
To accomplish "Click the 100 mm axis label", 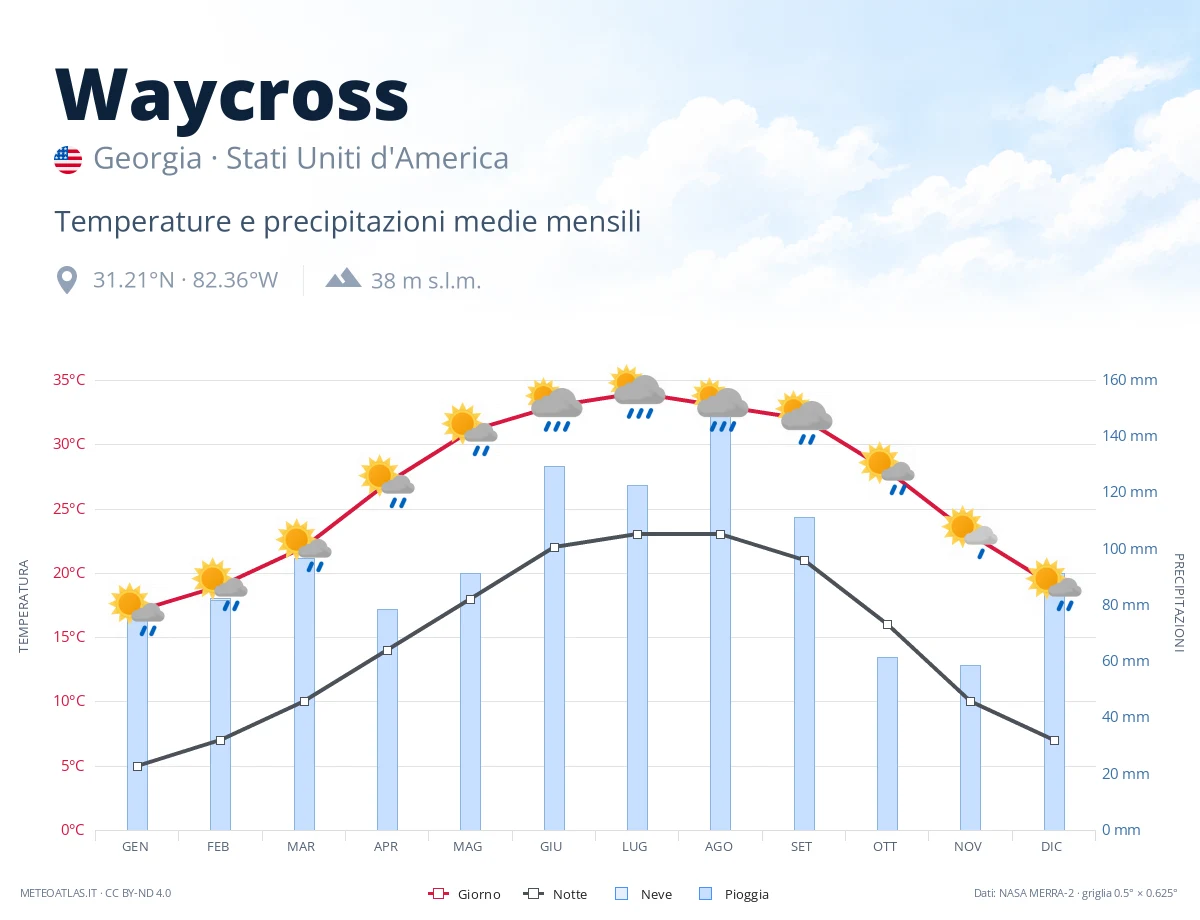I will pos(1130,549).
